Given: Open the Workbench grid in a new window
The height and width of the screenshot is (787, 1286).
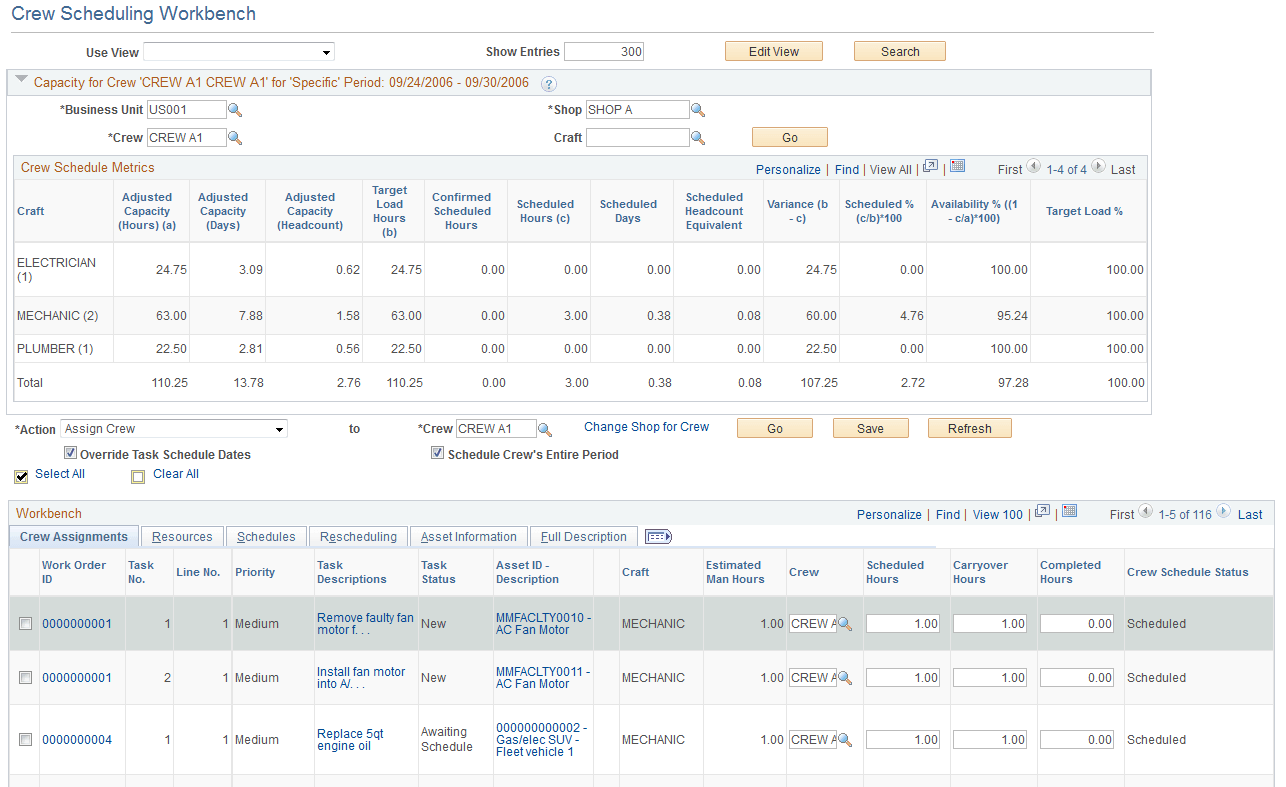Looking at the screenshot, I should 1041,513.
